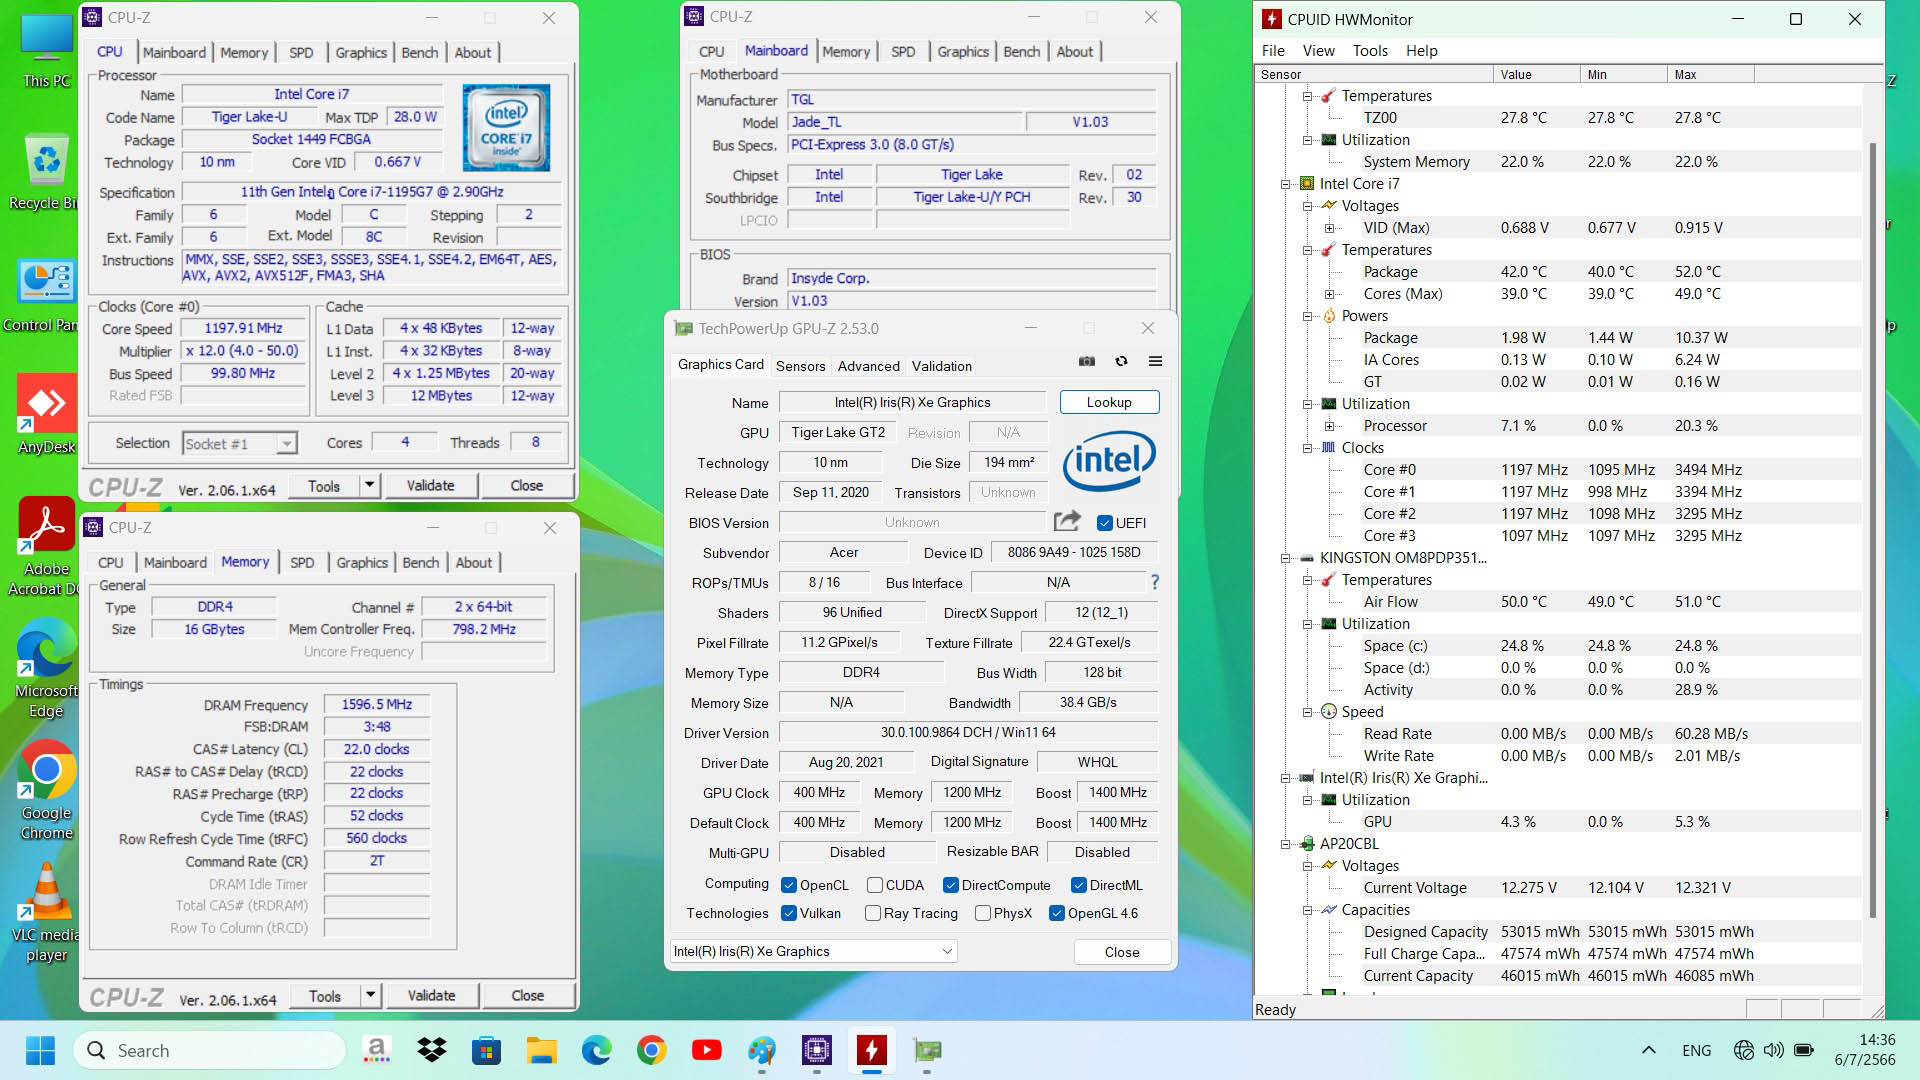Collapse the KINGSTON drive node in HWMonitor
Viewport: 1920px width, 1080px height.
1285,558
